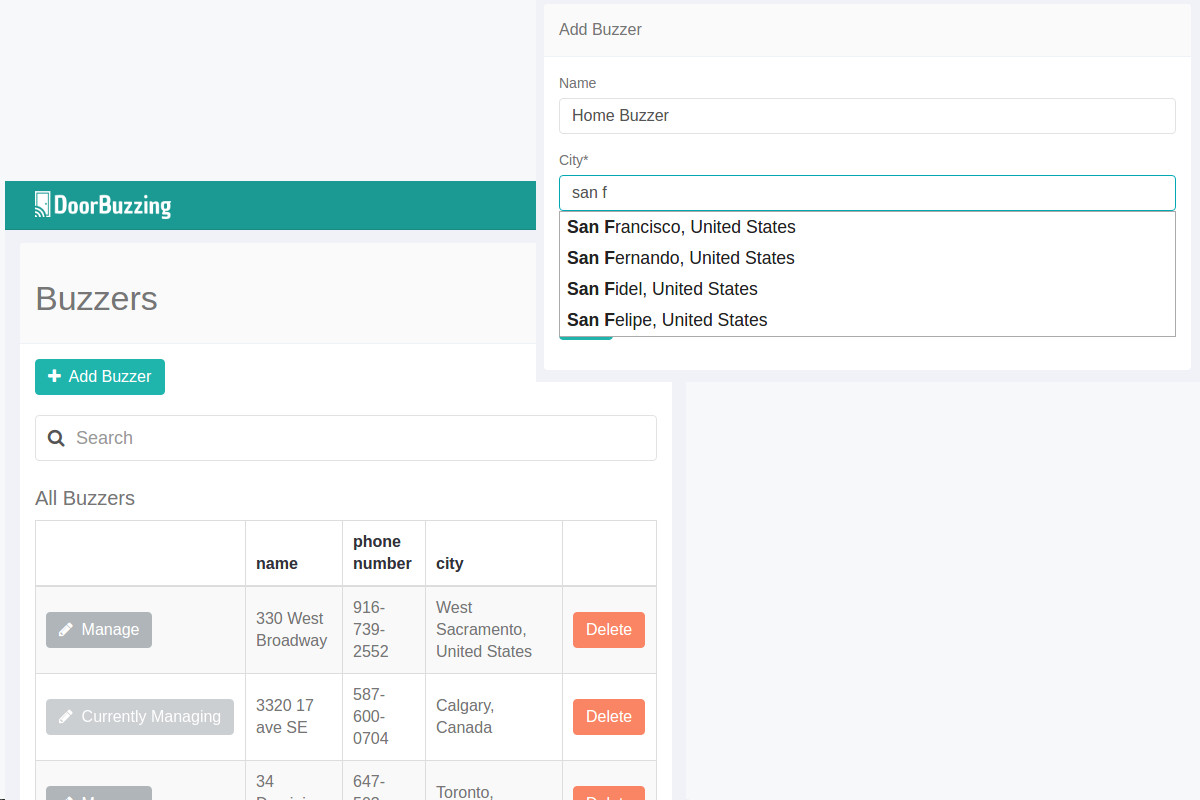The width and height of the screenshot is (1200, 800).
Task: Delete the 3320 17 ave SE buzzer
Action: (x=608, y=717)
